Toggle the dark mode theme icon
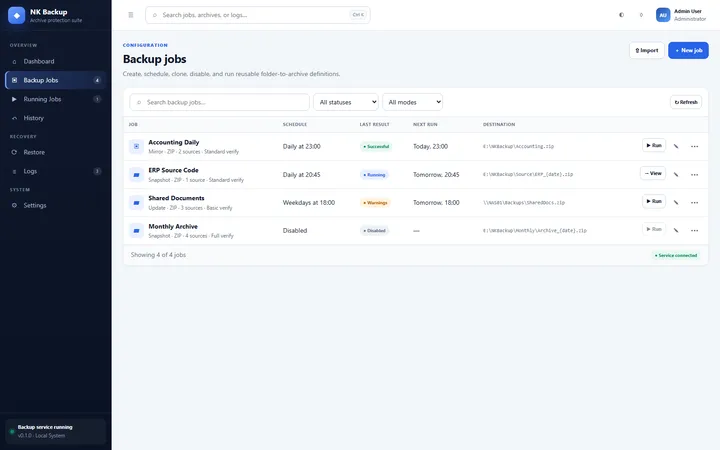 point(621,15)
